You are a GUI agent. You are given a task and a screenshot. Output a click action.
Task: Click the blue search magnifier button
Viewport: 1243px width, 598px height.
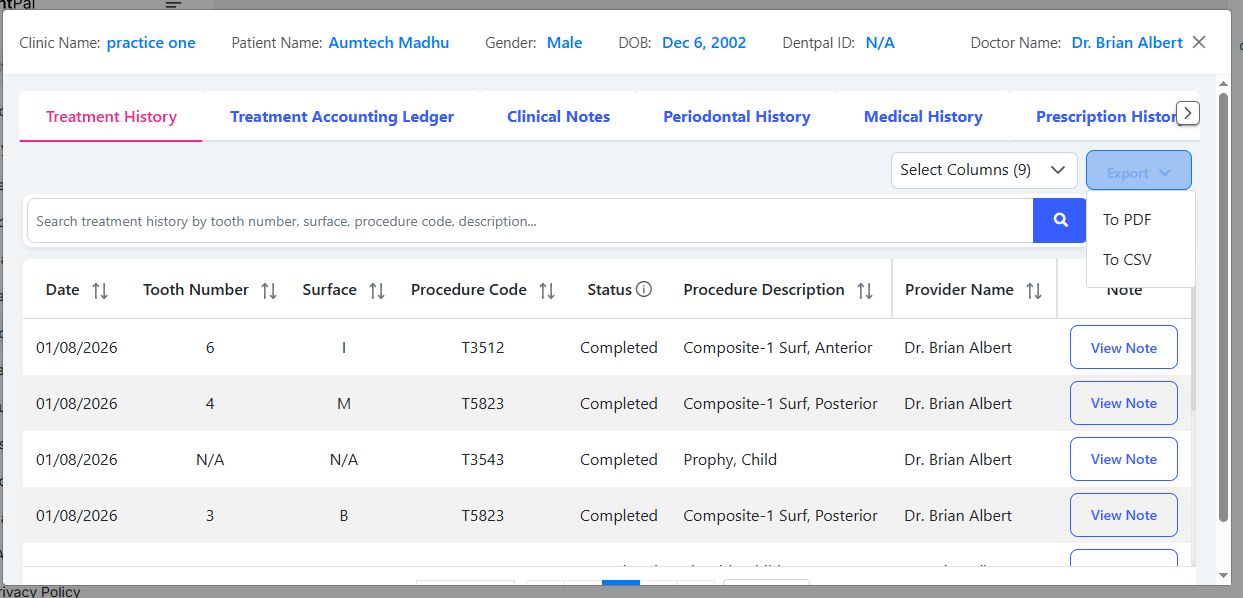[1059, 221]
